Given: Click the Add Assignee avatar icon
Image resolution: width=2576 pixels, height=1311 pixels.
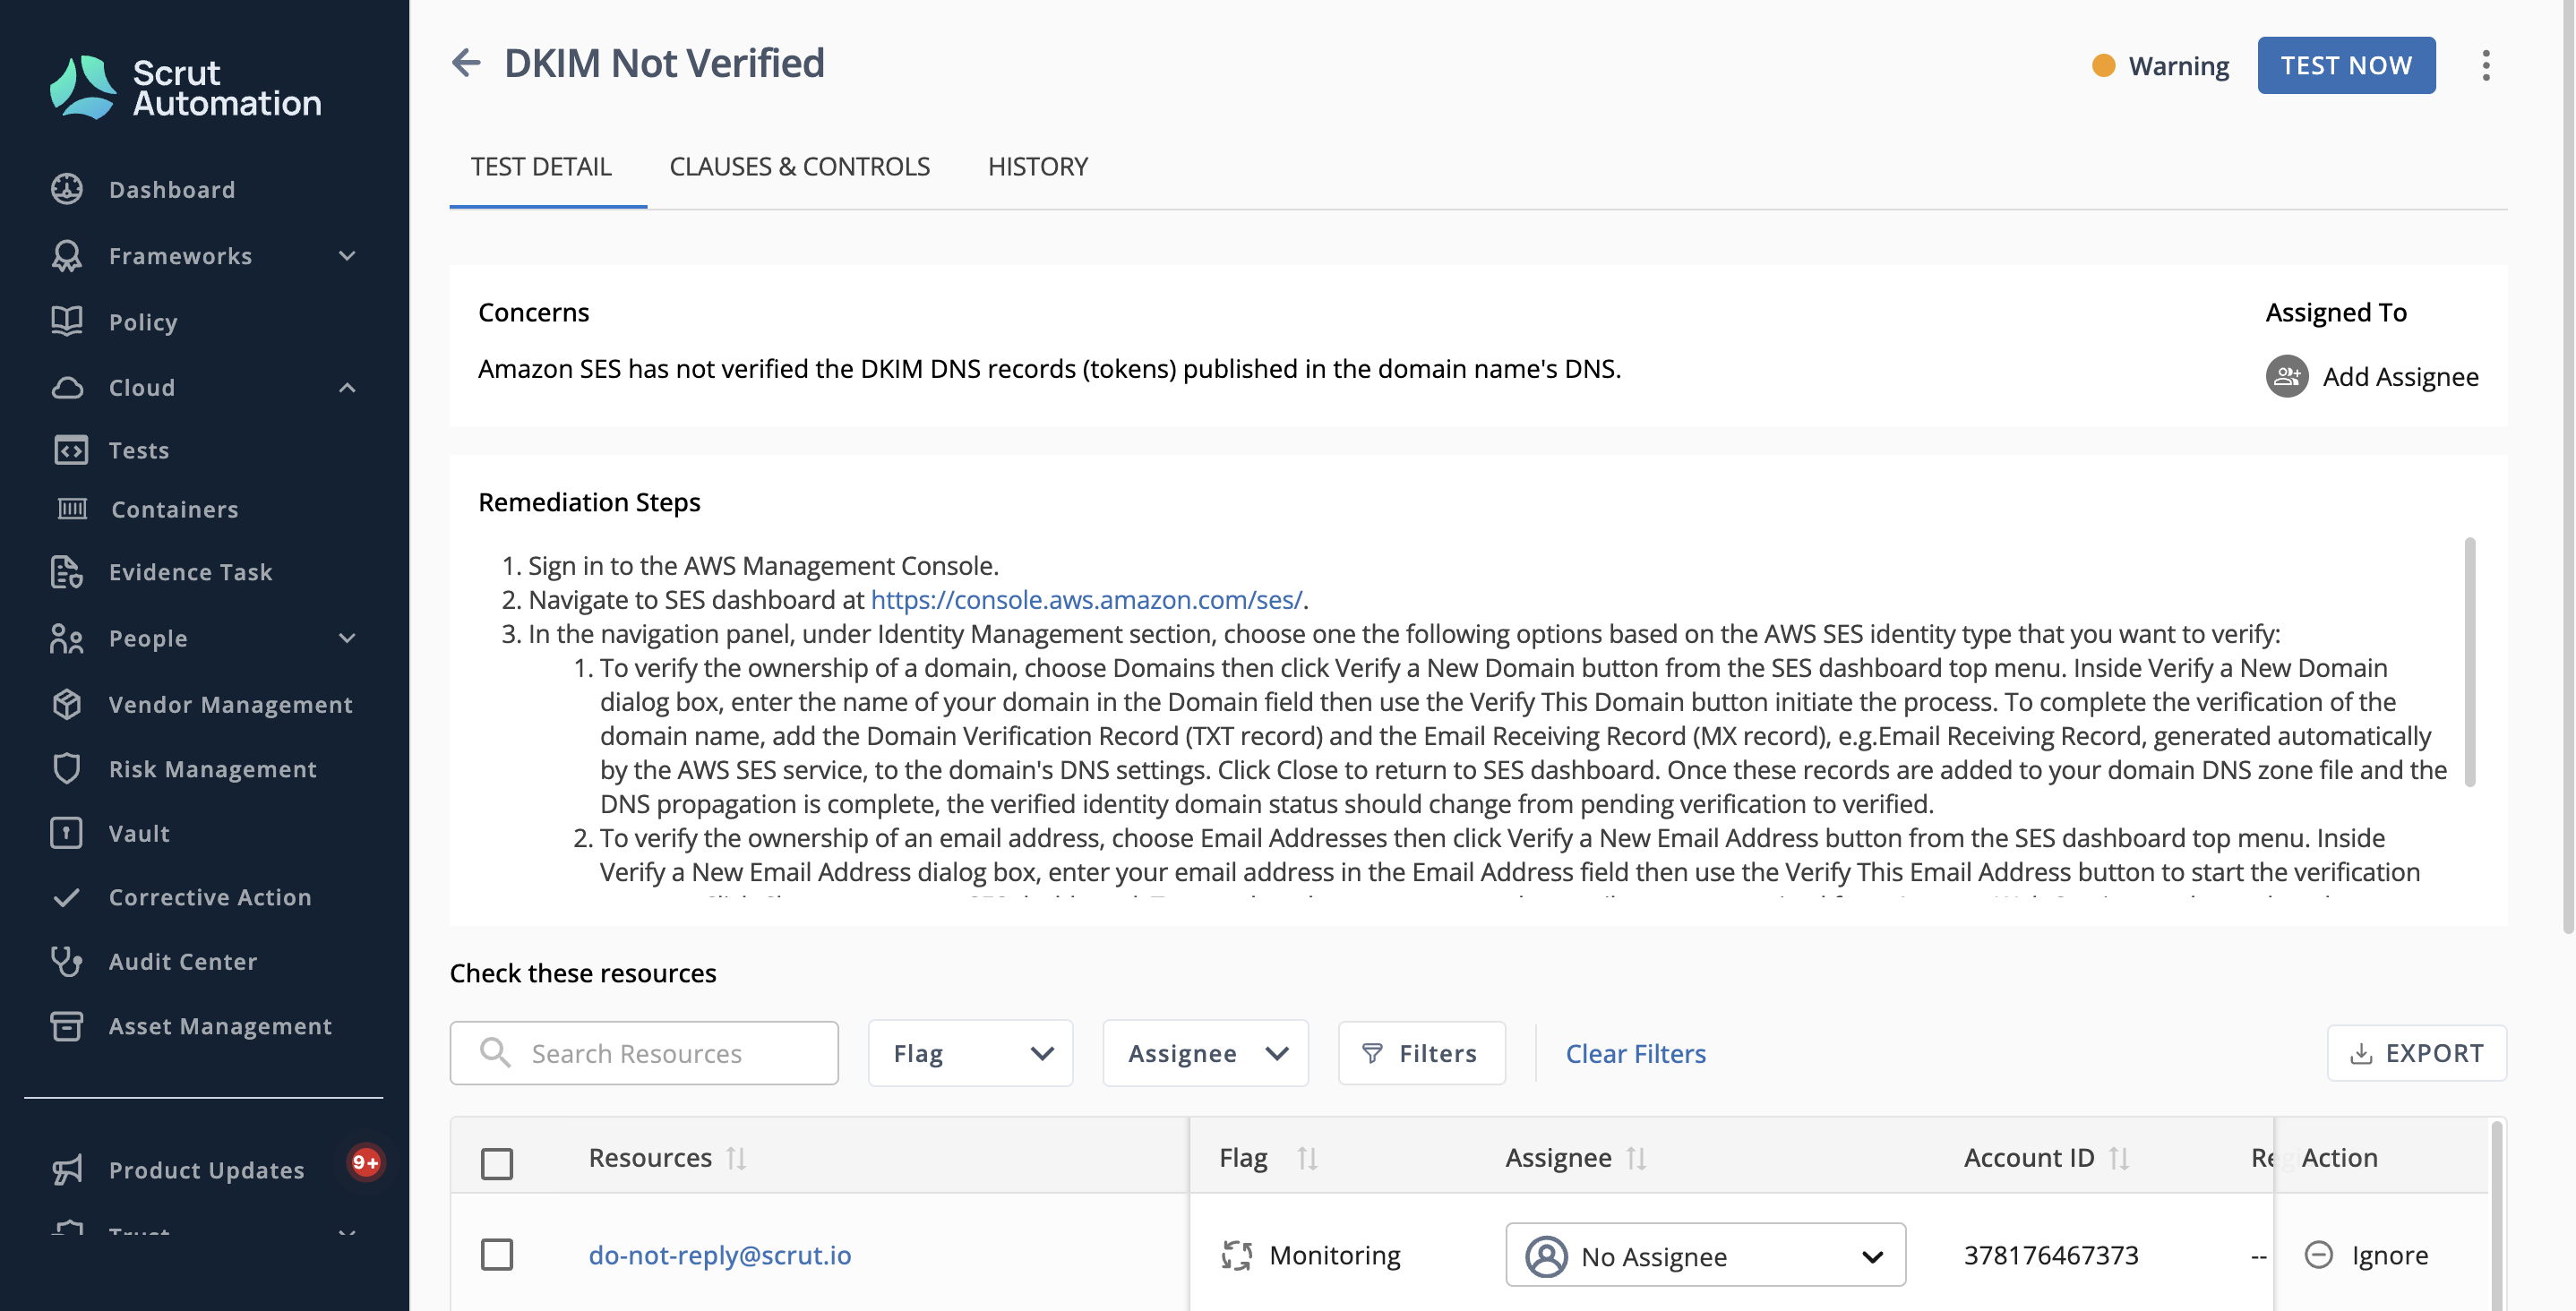Looking at the screenshot, I should [2286, 376].
